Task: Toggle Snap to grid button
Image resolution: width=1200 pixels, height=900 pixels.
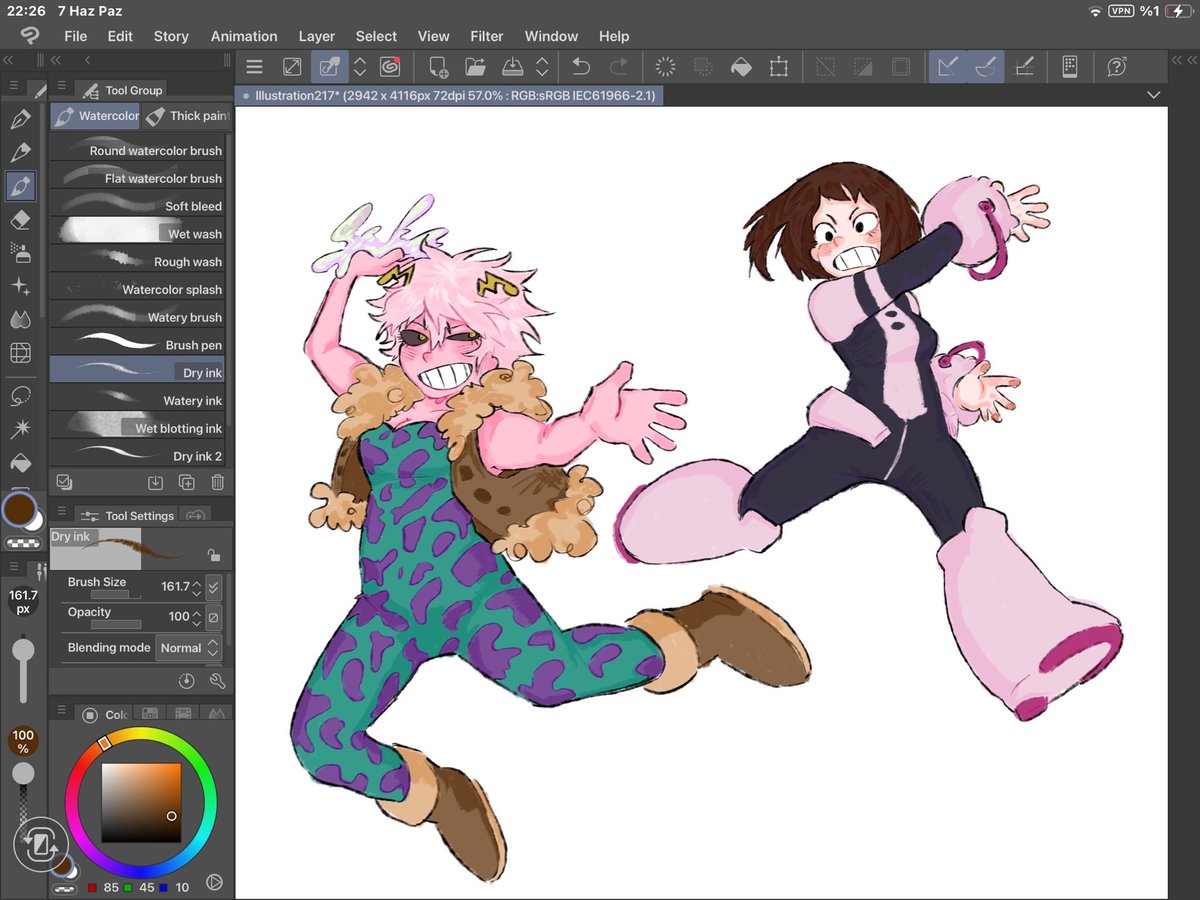Action: click(x=1023, y=67)
